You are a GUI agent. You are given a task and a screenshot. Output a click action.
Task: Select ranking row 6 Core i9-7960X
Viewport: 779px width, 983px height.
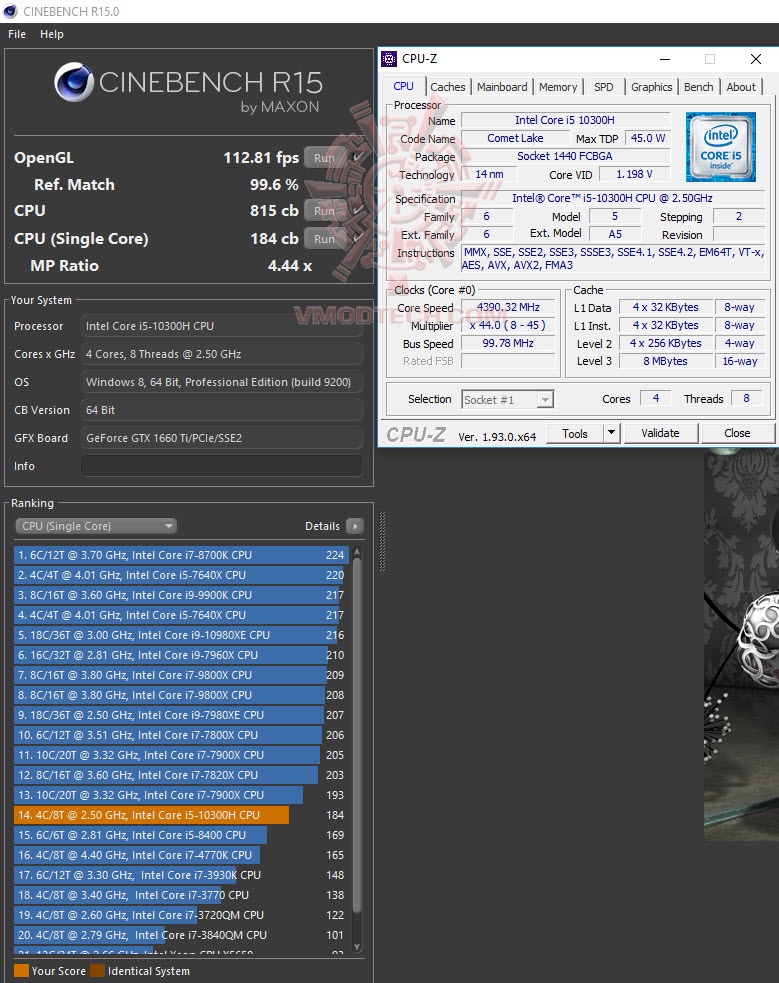pyautogui.click(x=181, y=655)
